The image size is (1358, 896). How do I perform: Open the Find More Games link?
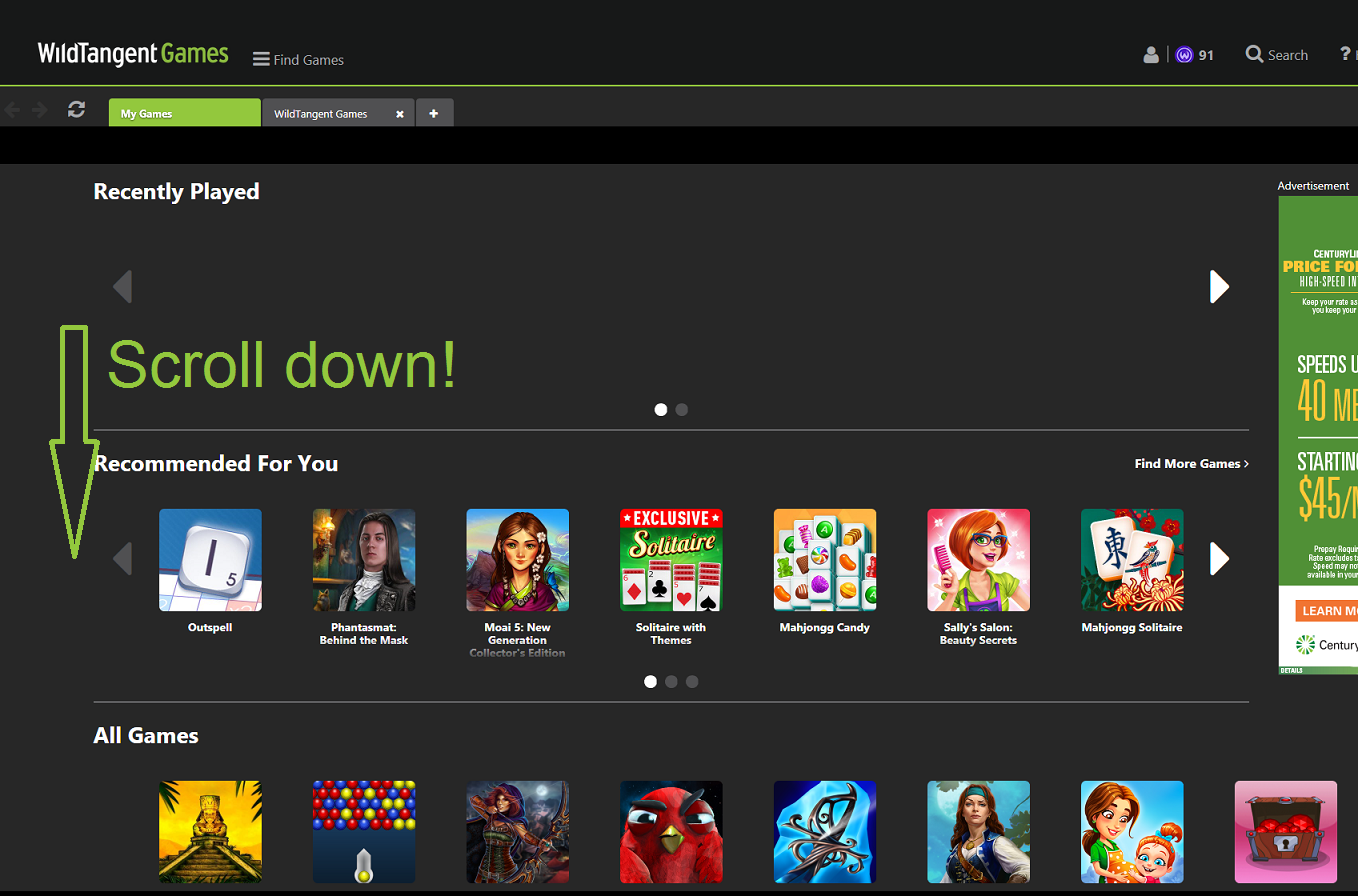[x=1191, y=463]
